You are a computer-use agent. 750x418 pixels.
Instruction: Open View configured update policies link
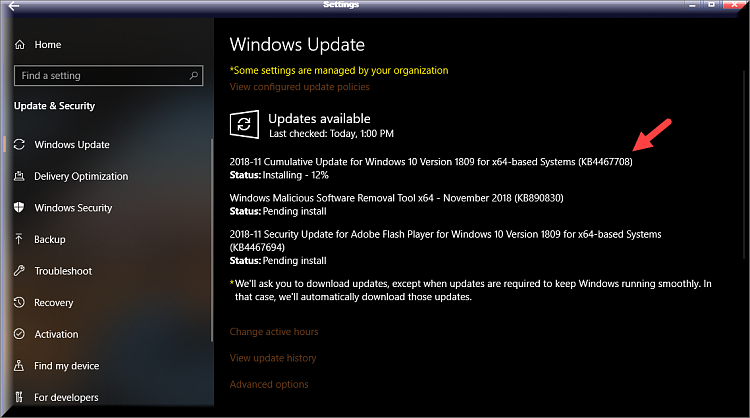[299, 87]
